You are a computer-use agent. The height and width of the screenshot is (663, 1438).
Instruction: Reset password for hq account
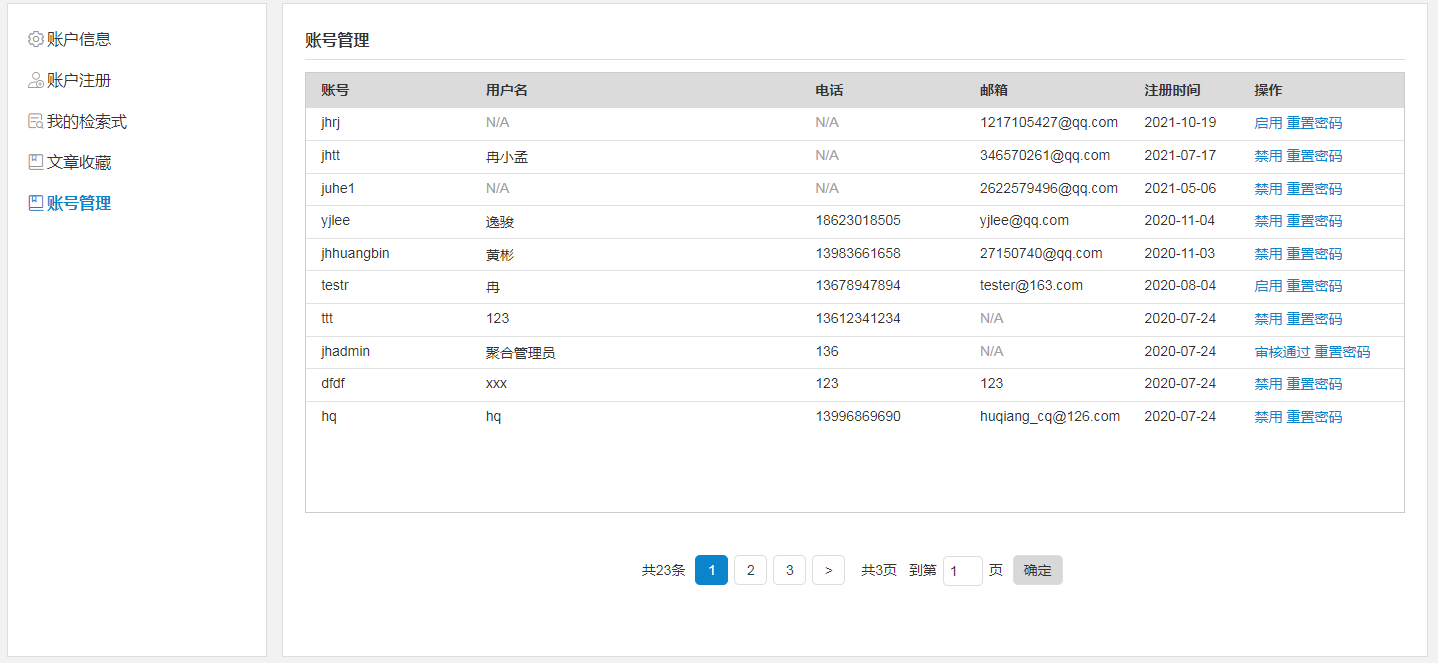1314,417
